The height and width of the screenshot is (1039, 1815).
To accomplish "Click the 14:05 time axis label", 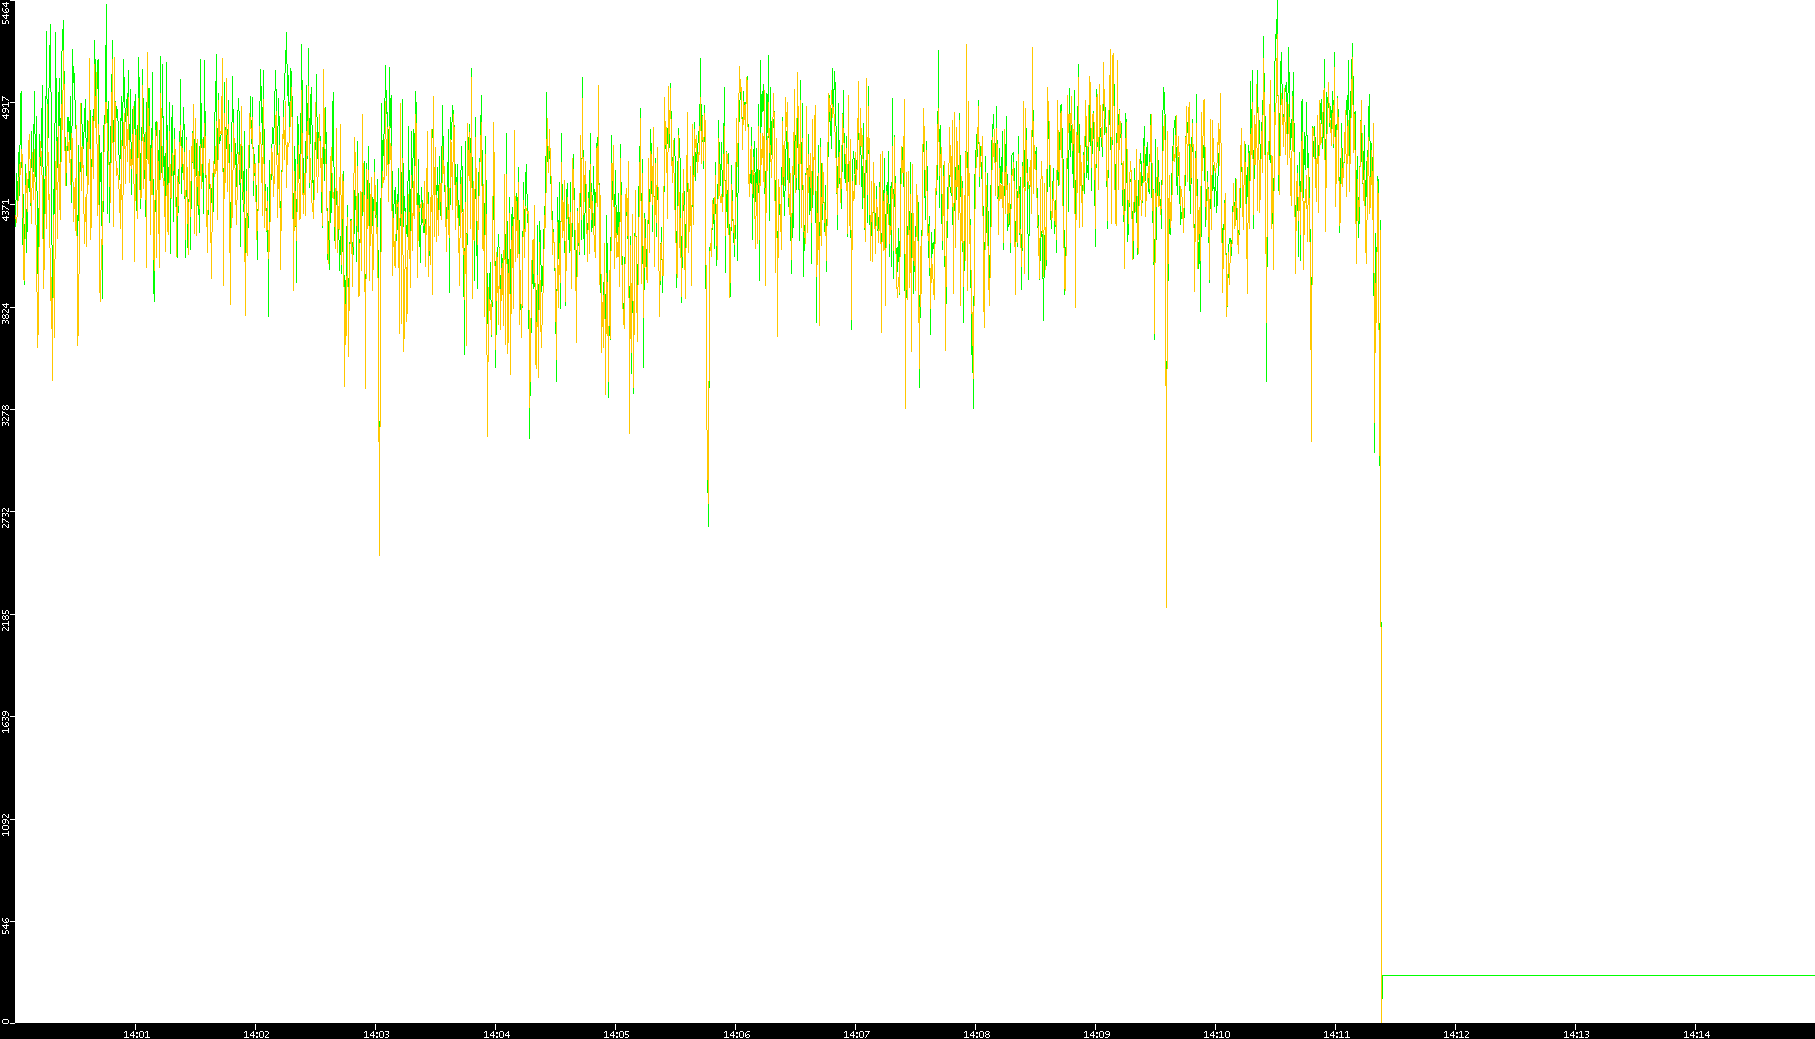I will click(x=616, y=1034).
